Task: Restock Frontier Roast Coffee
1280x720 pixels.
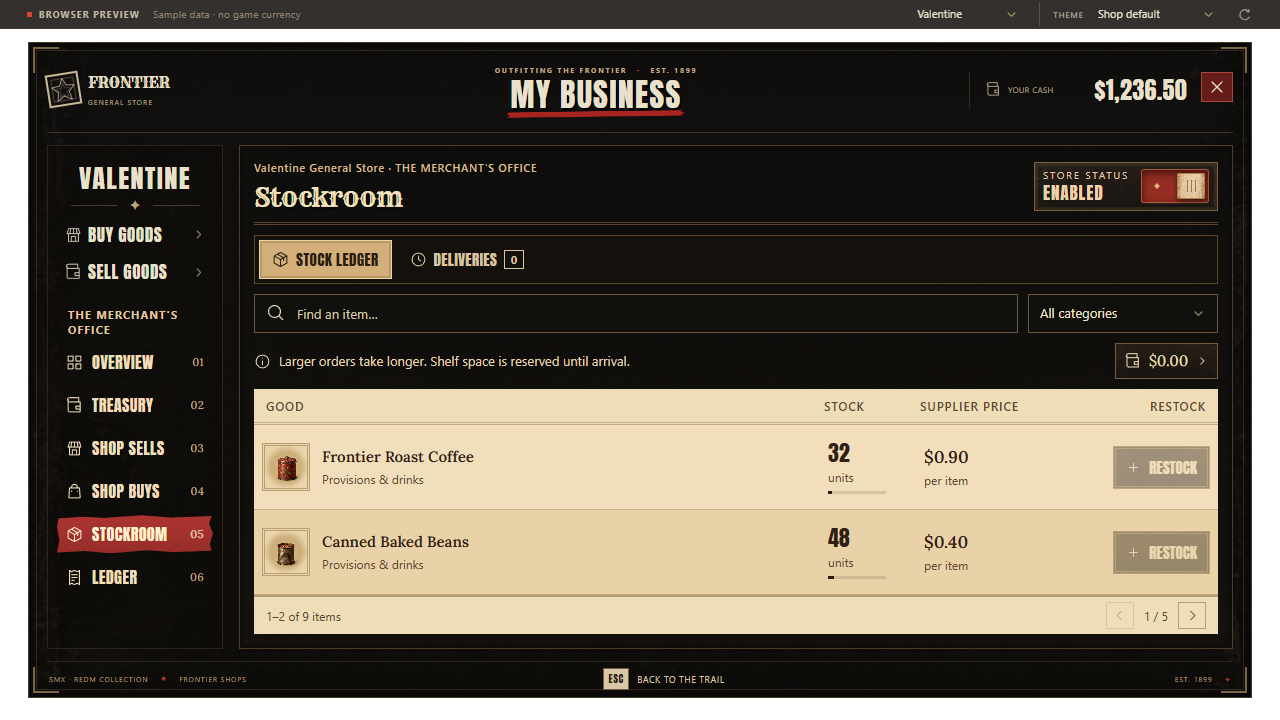Action: click(1161, 468)
